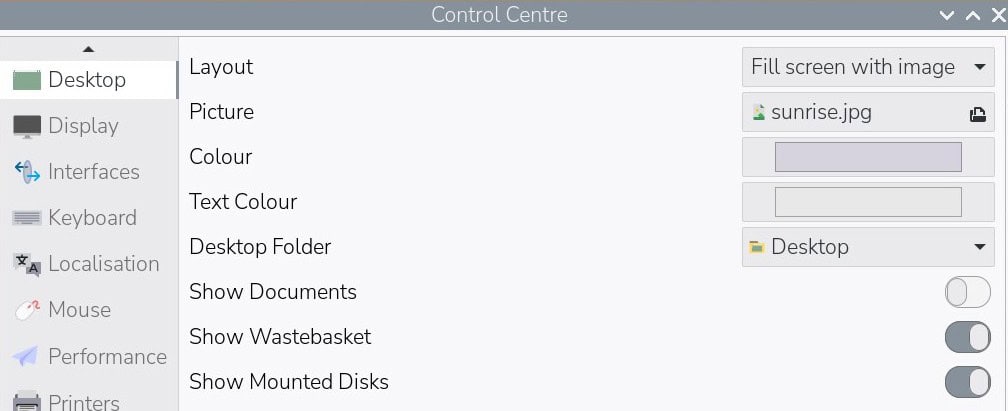This screenshot has width=1008, height=411.
Task: Click the Mouse icon in sidebar
Action: click(x=27, y=310)
